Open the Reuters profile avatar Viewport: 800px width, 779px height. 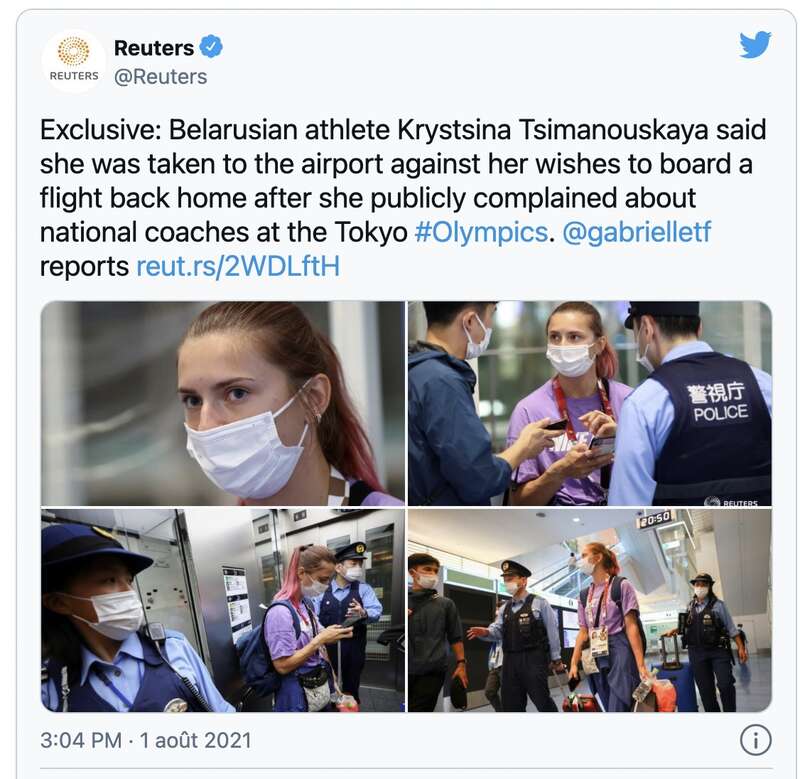[74, 61]
